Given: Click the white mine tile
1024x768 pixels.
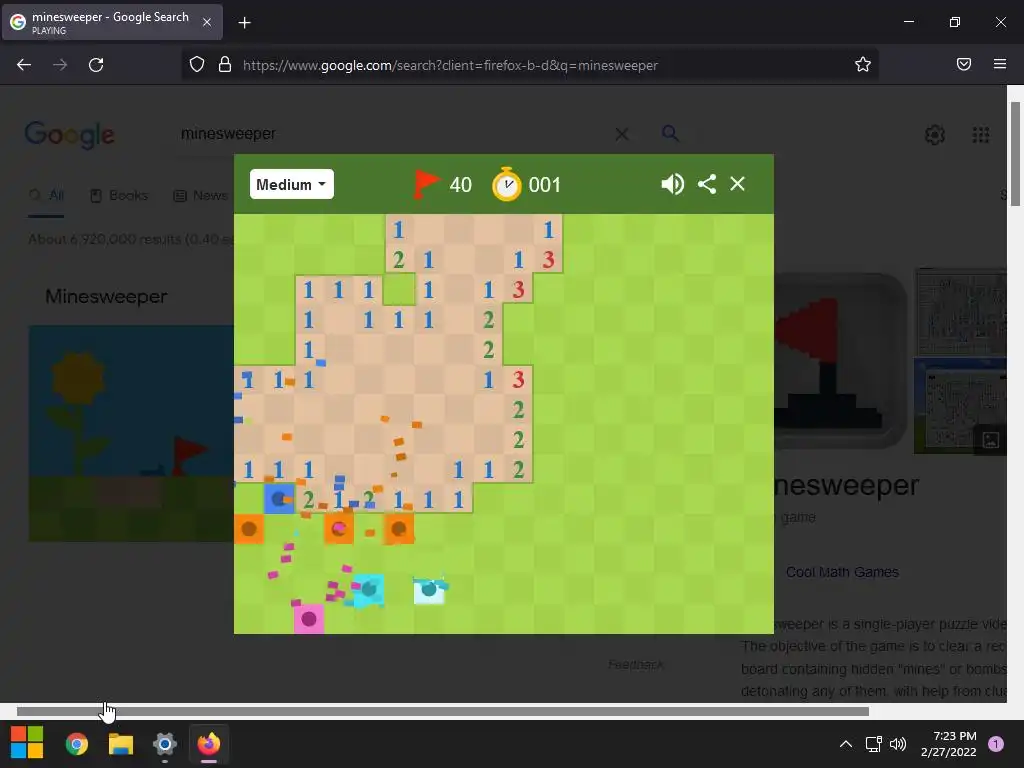Looking at the screenshot, I should (429, 590).
